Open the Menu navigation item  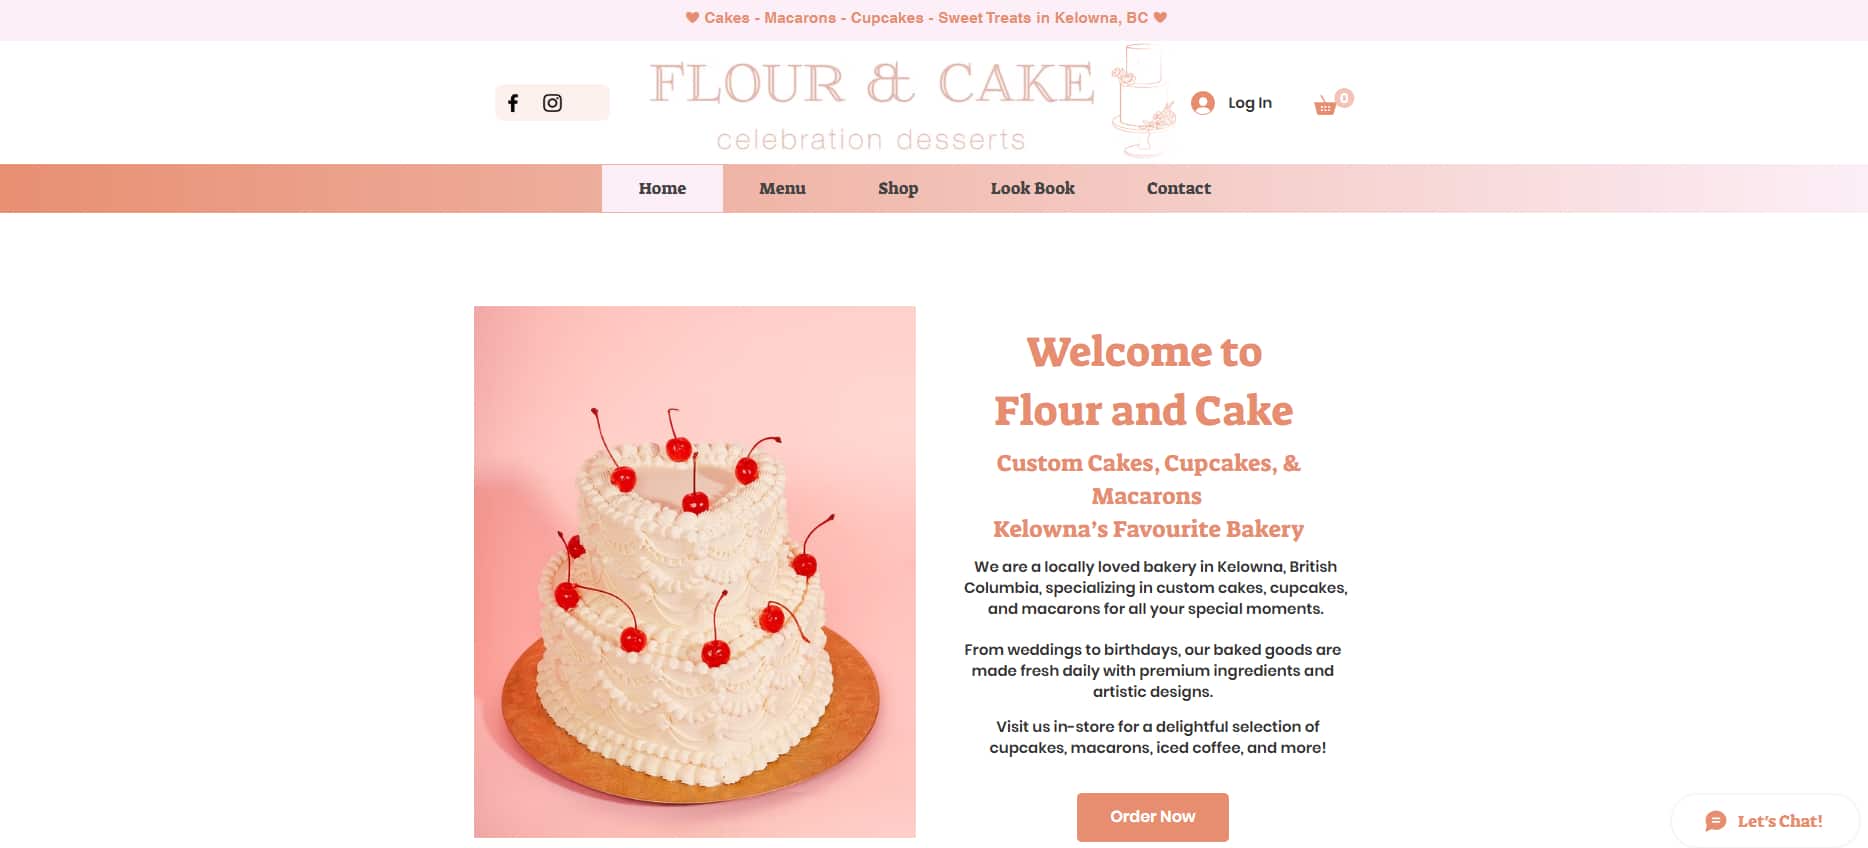tap(782, 188)
